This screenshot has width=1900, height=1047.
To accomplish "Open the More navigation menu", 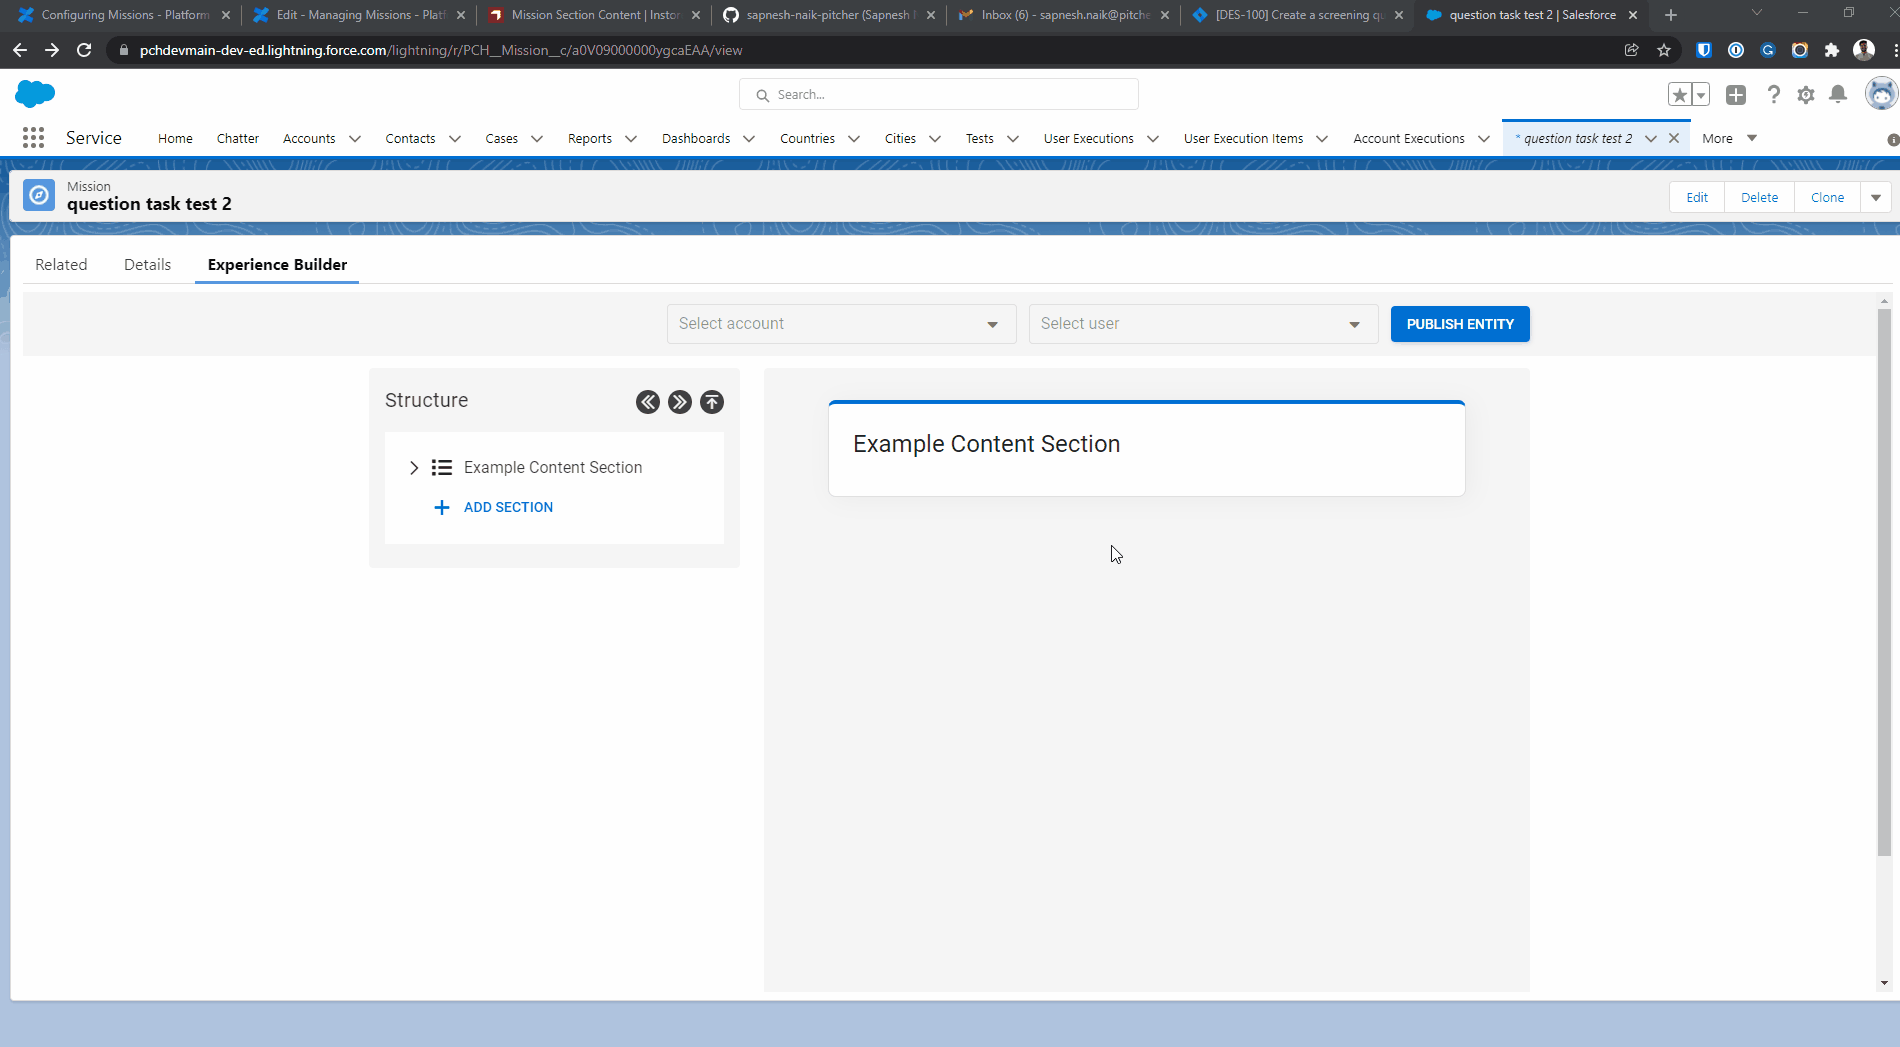I will point(1729,139).
